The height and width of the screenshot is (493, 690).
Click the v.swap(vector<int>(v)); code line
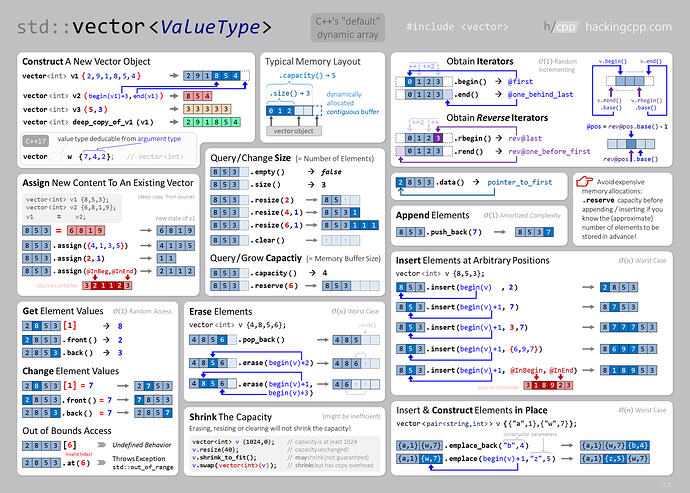pyautogui.click(x=234, y=465)
